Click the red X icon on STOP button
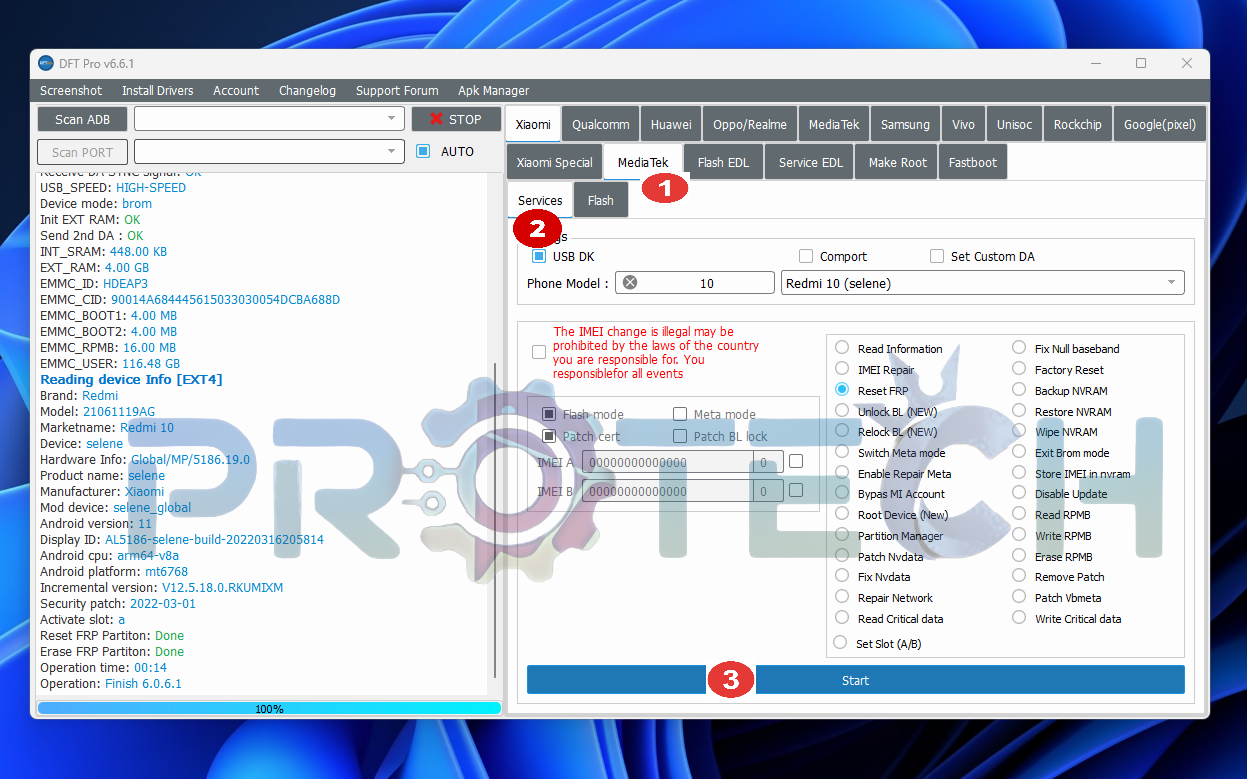The height and width of the screenshot is (779, 1247). pos(436,119)
